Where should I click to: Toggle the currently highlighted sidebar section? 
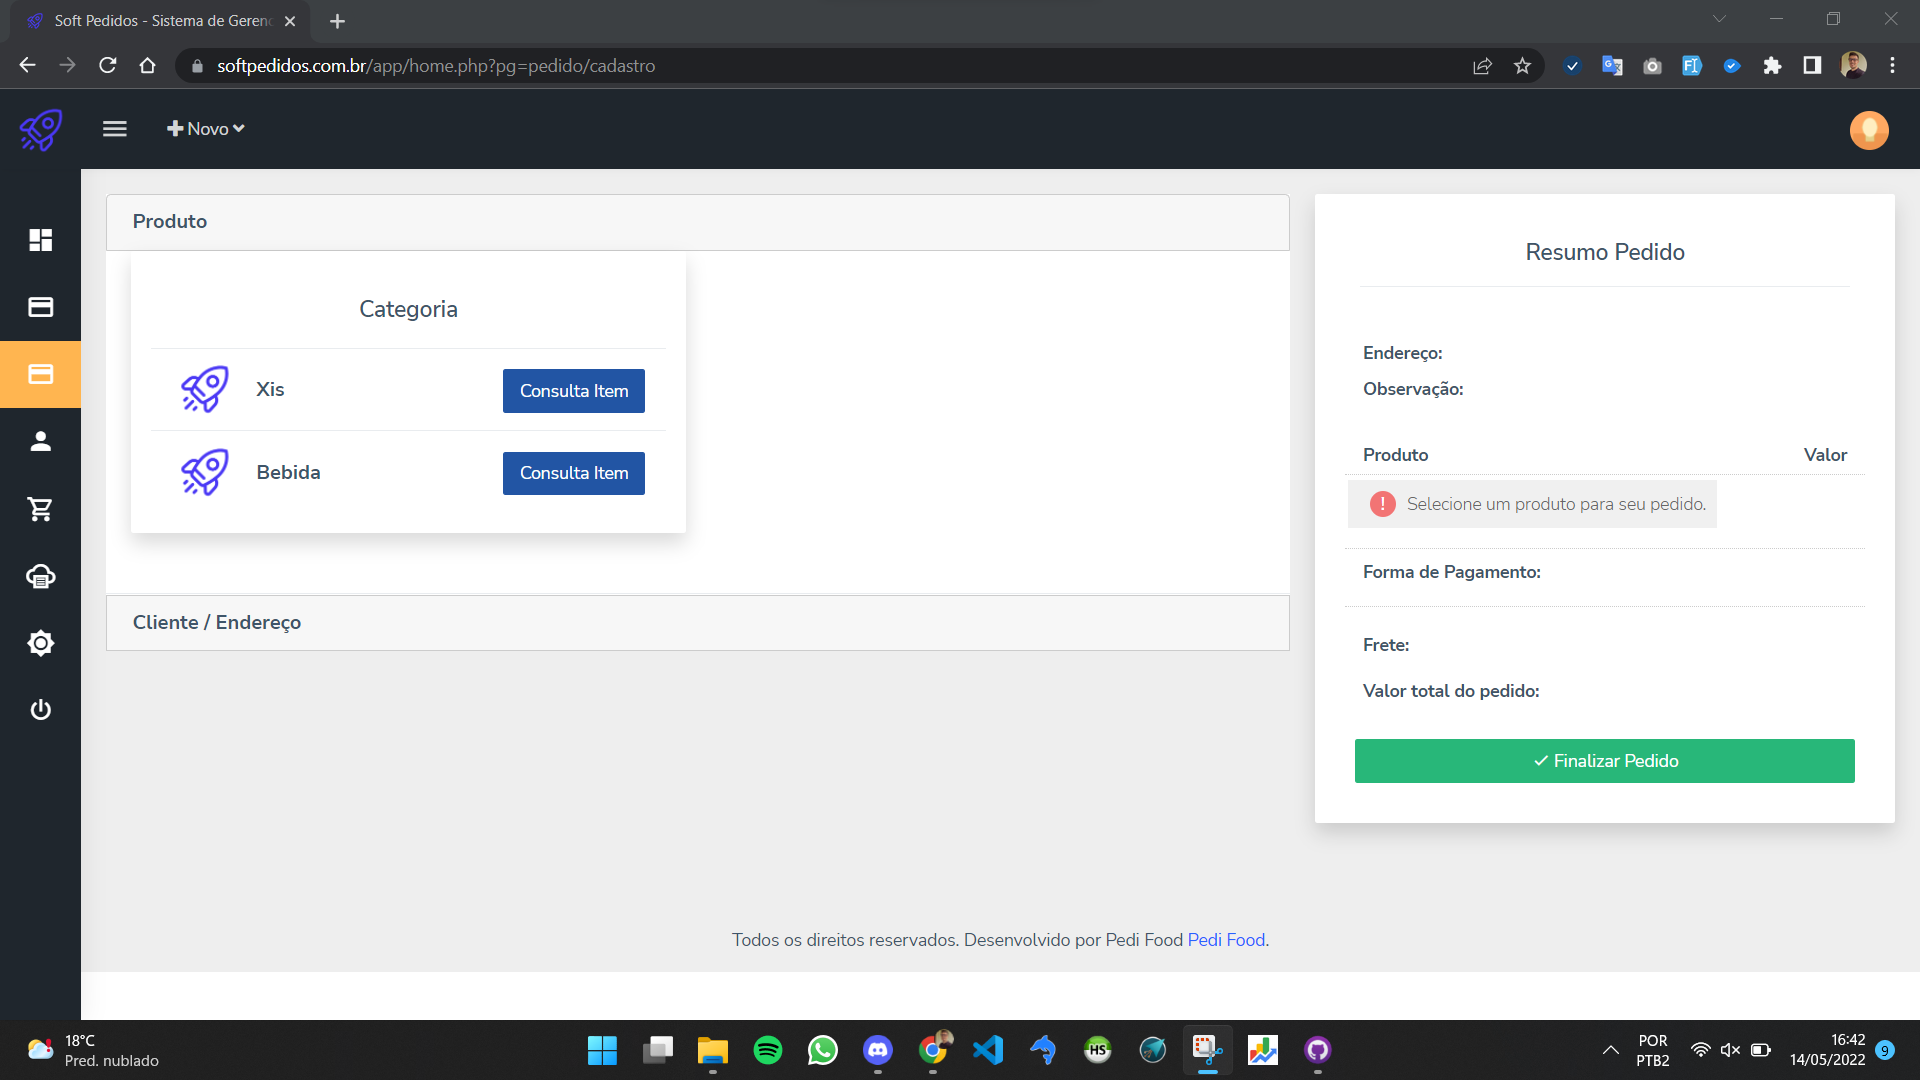40,374
